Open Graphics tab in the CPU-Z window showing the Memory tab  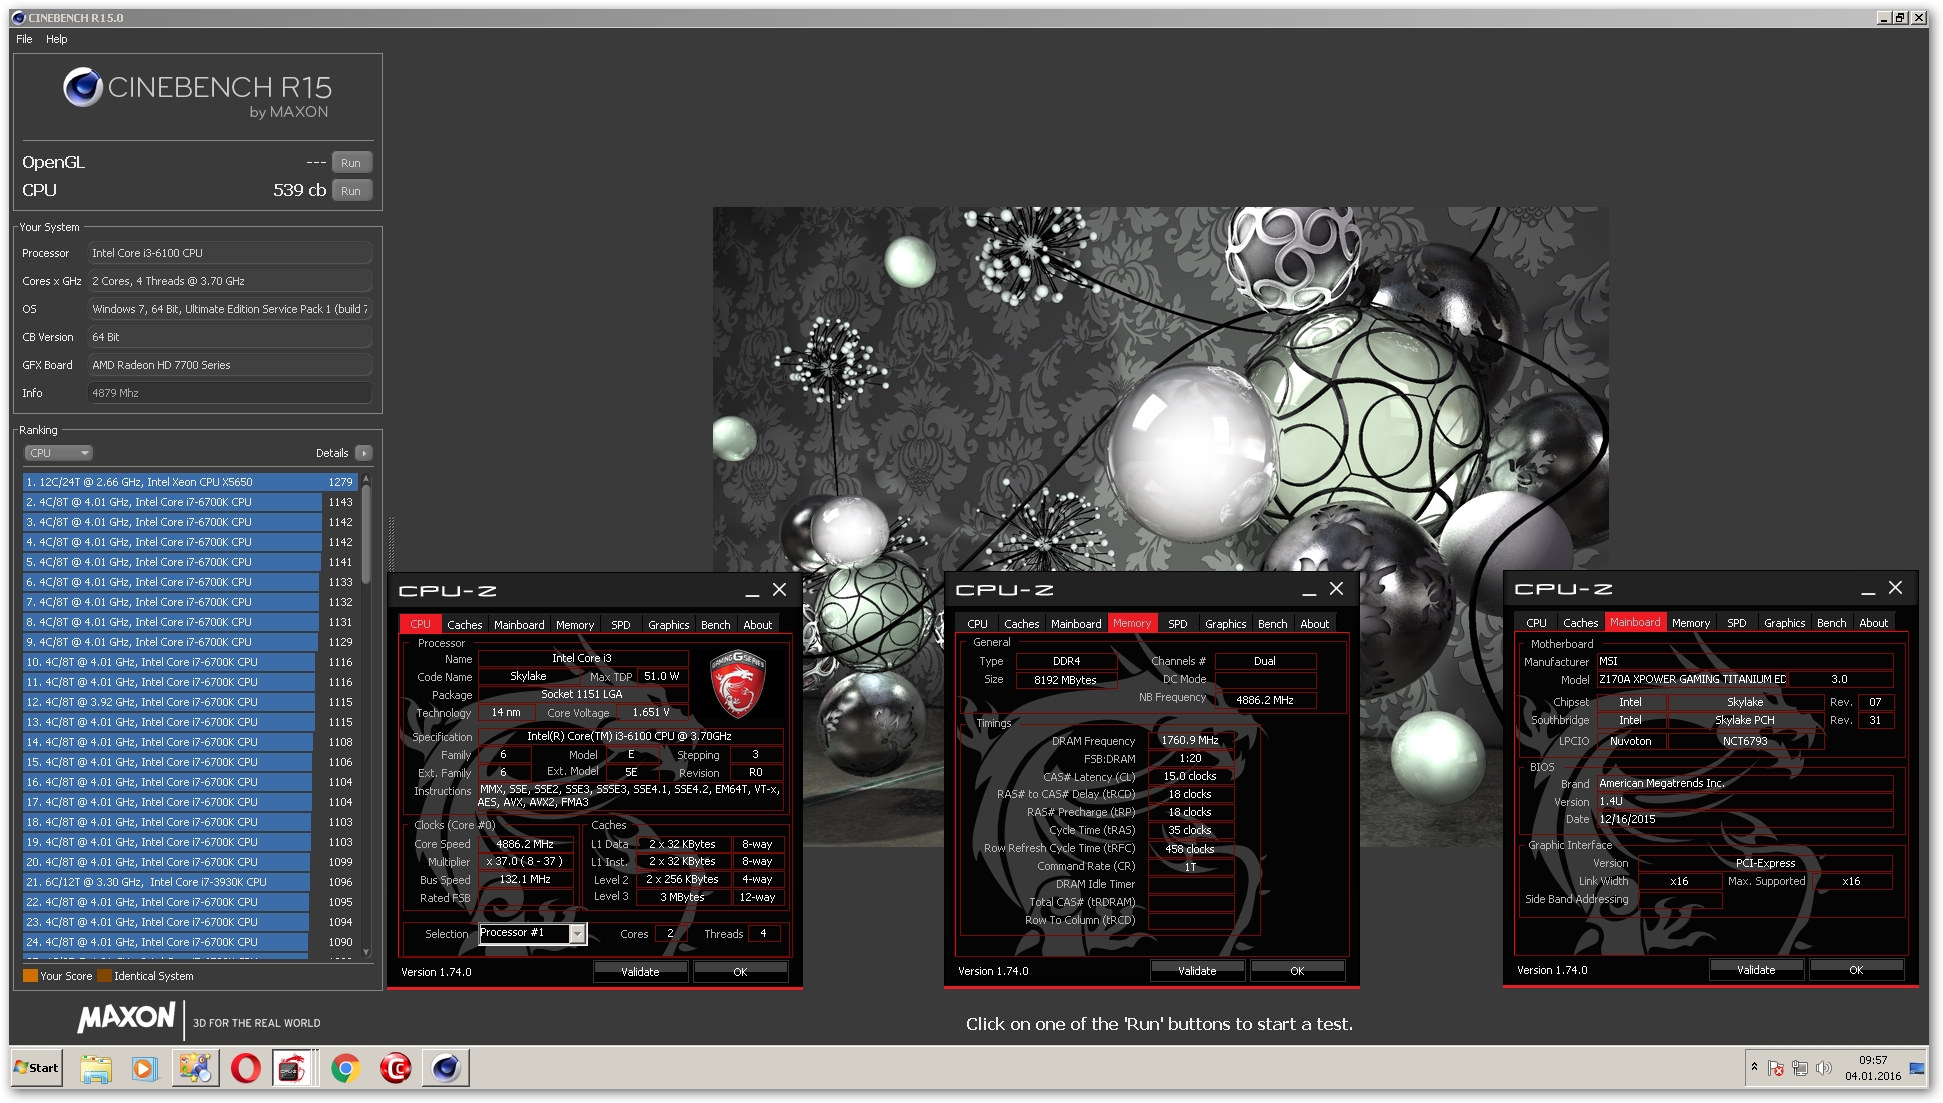1226,624
